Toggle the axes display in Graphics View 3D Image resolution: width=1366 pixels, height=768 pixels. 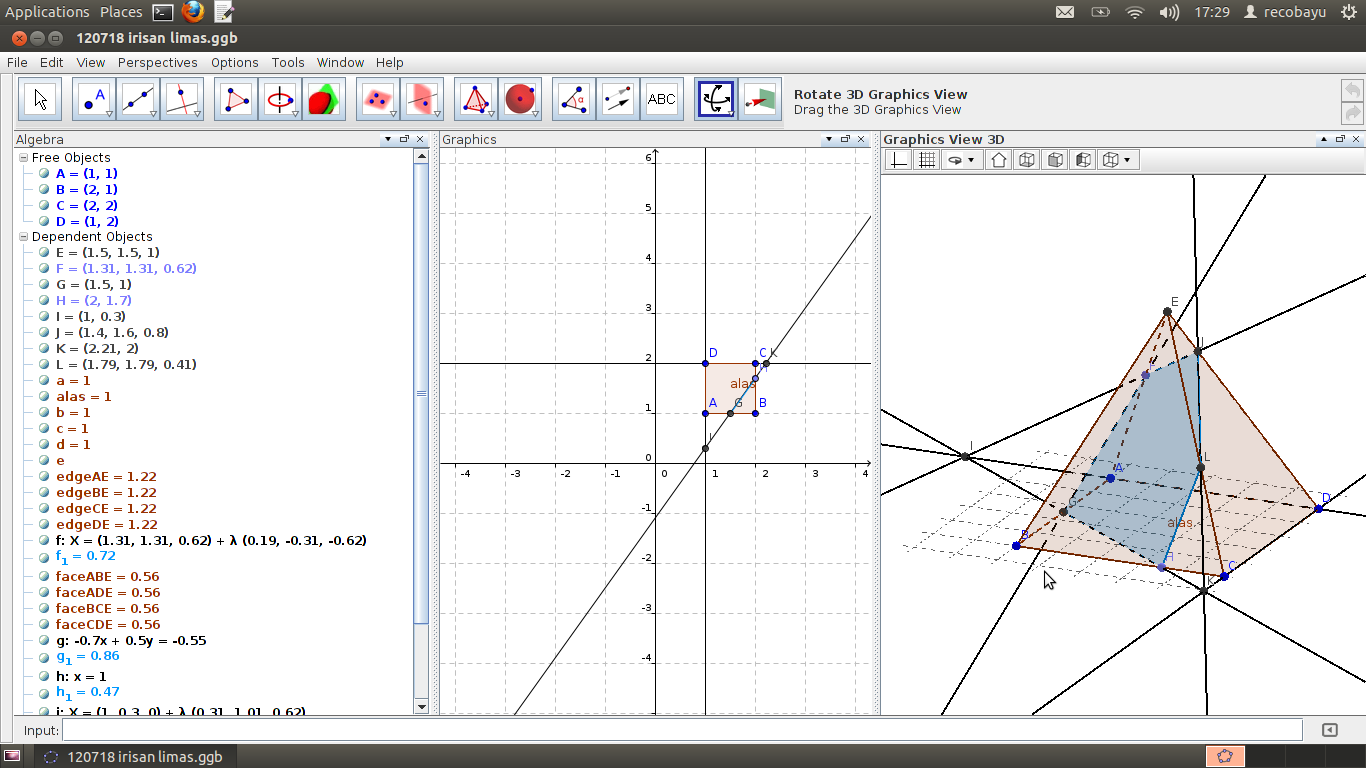(x=897, y=159)
